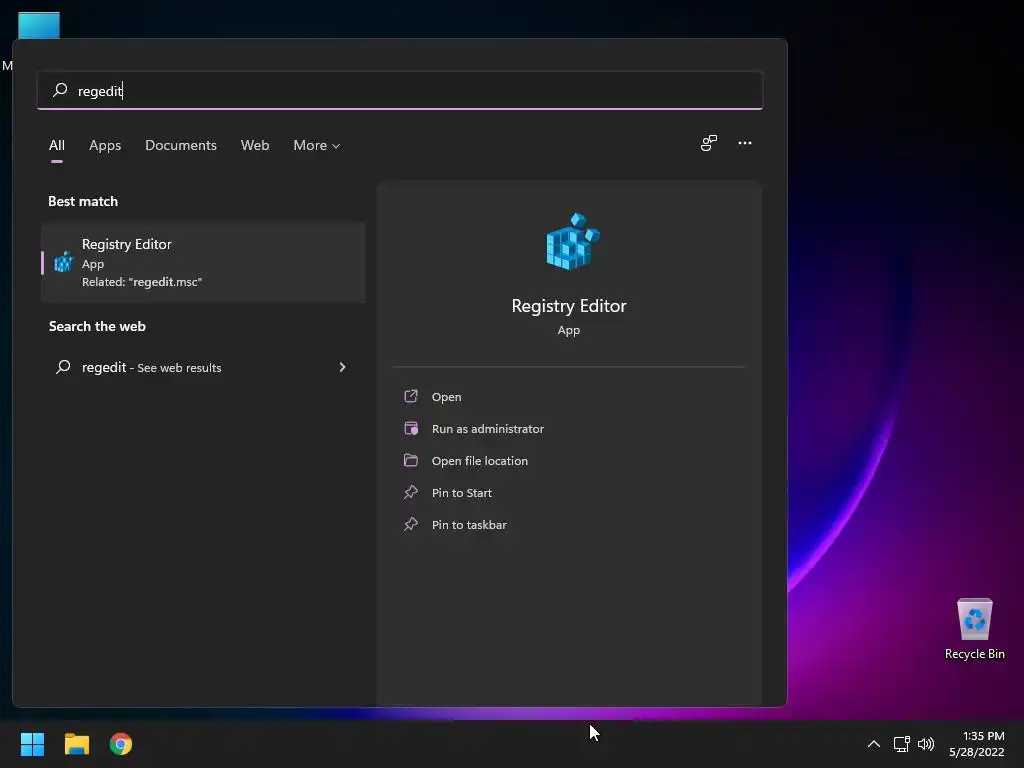Click the regedit See web results entry
The height and width of the screenshot is (768, 1024).
(x=203, y=367)
